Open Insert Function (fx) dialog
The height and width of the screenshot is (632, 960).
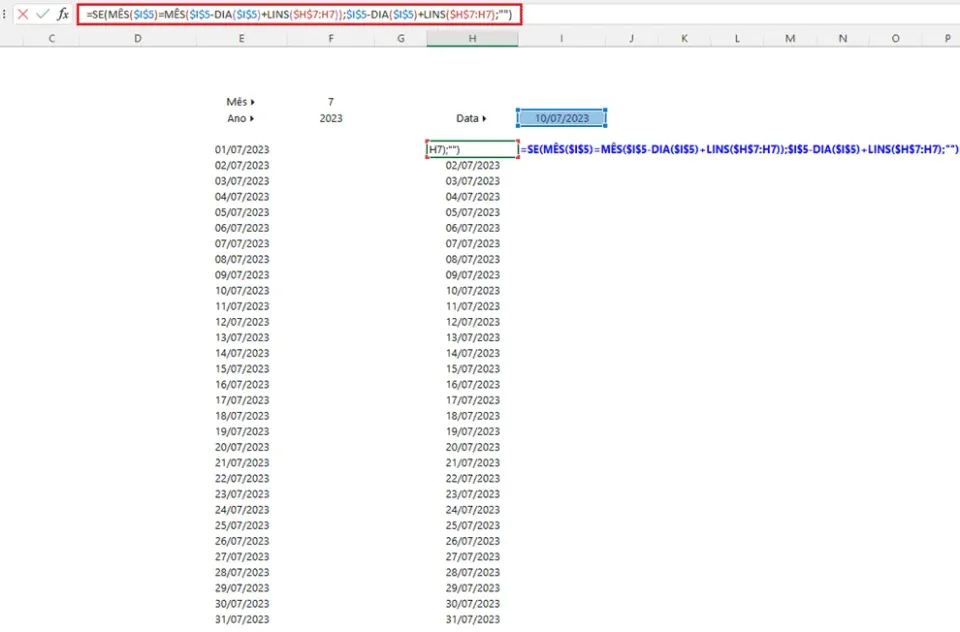(62, 14)
